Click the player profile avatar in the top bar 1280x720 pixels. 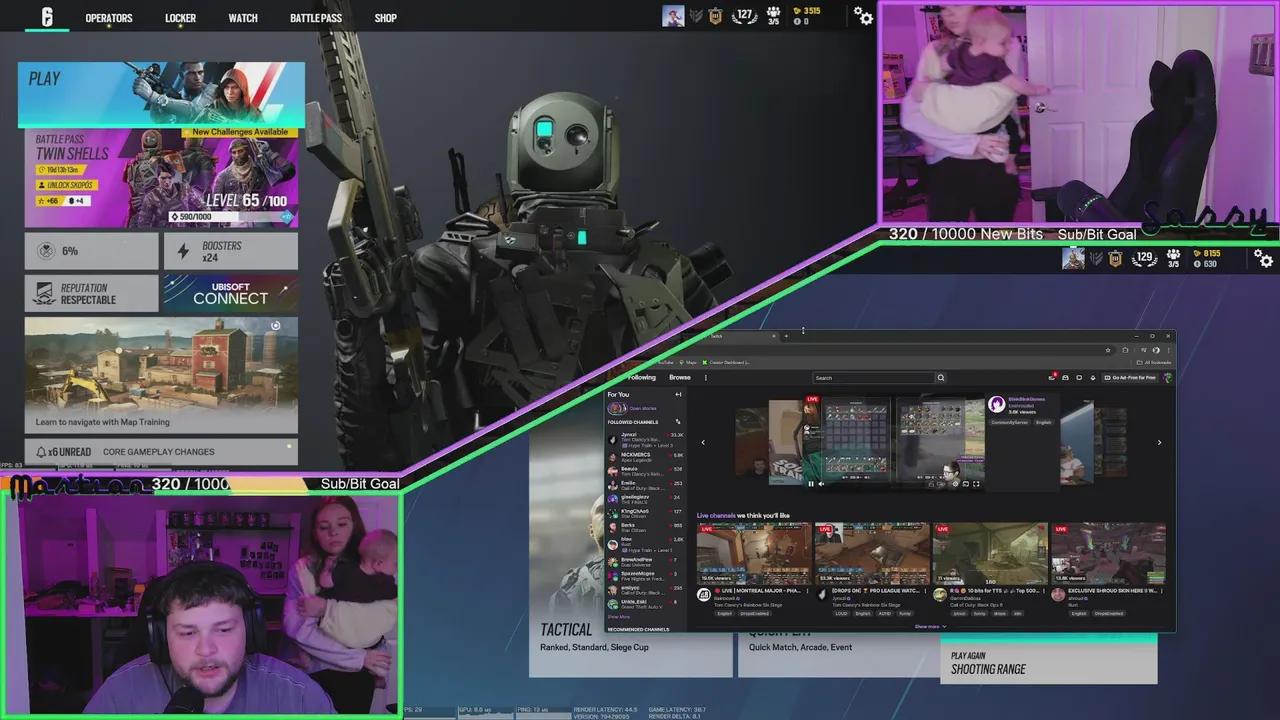[x=673, y=16]
